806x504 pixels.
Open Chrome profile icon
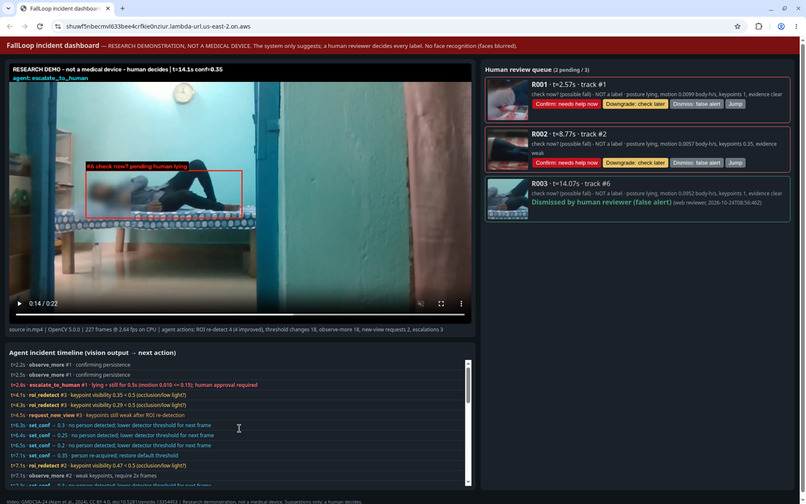tap(781, 26)
